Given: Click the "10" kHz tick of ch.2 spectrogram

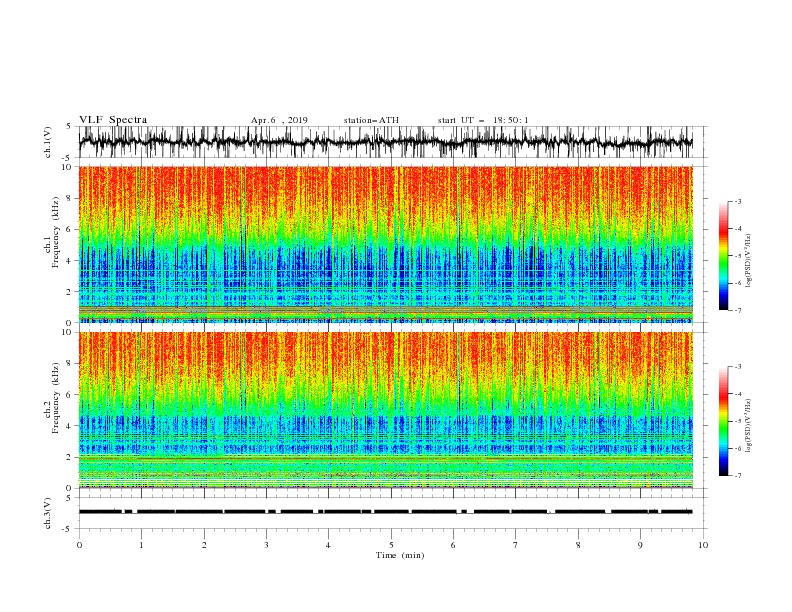Looking at the screenshot, I should click(69, 333).
